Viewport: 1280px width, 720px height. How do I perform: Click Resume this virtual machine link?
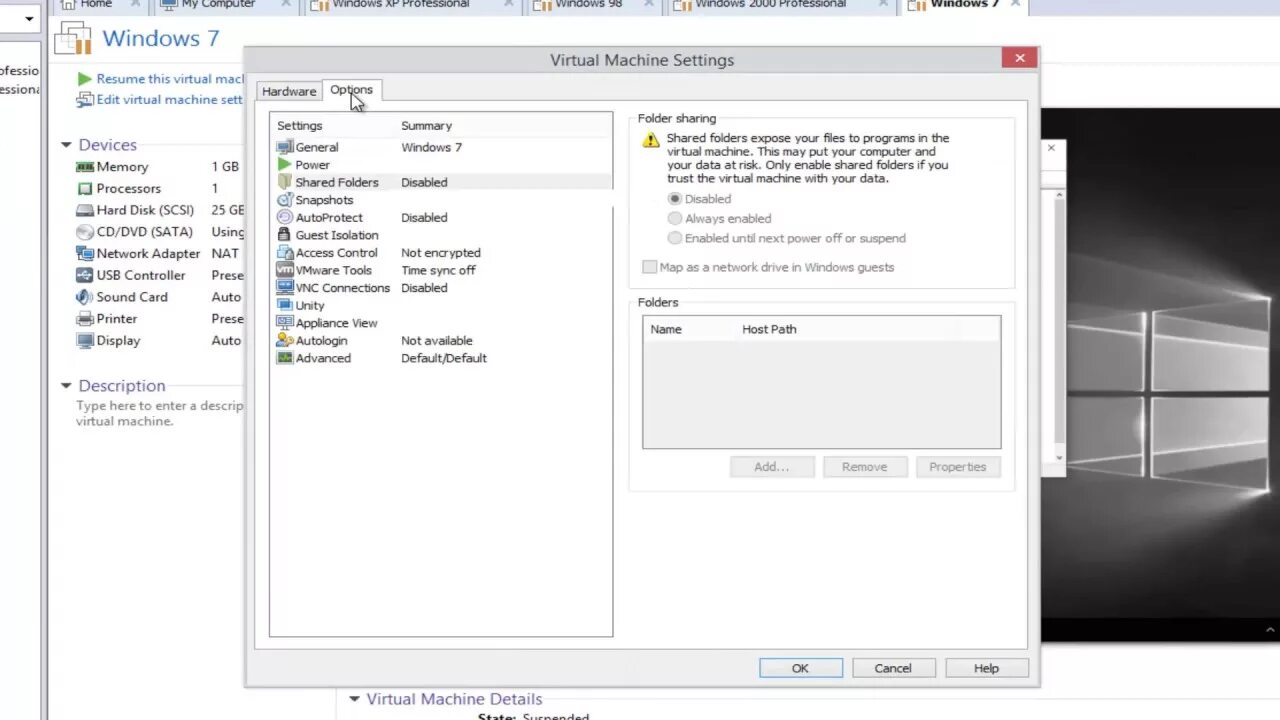[x=170, y=79]
